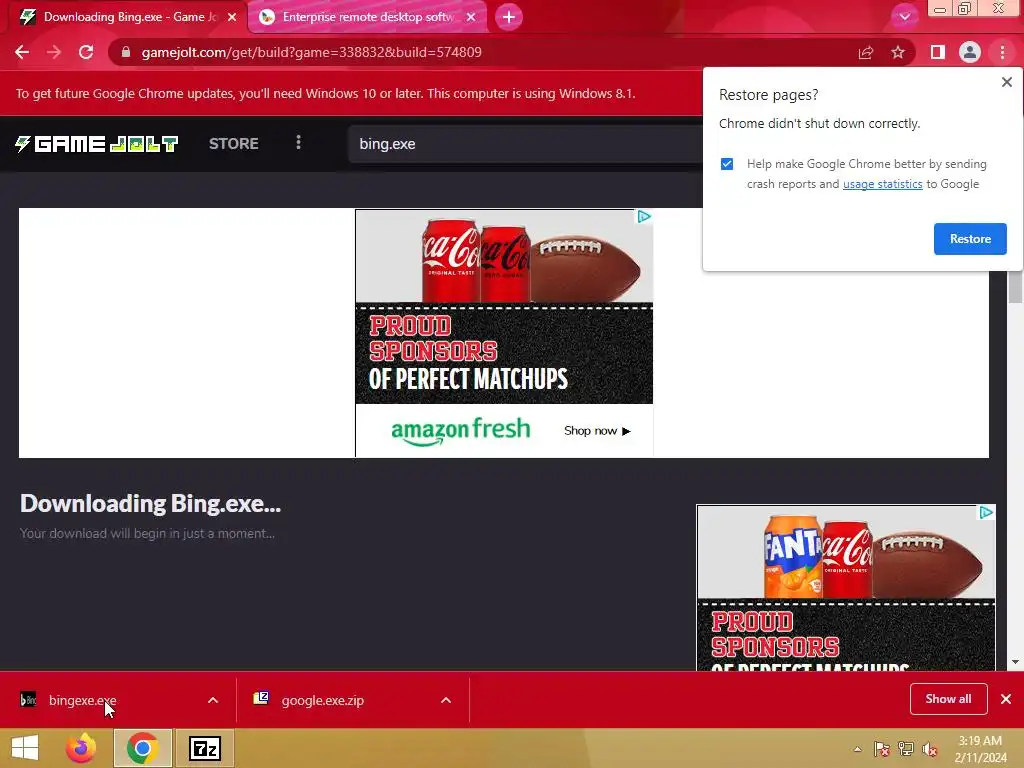Viewport: 1024px width, 768px height.
Task: Click the muted volume tray icon
Action: tap(930, 749)
